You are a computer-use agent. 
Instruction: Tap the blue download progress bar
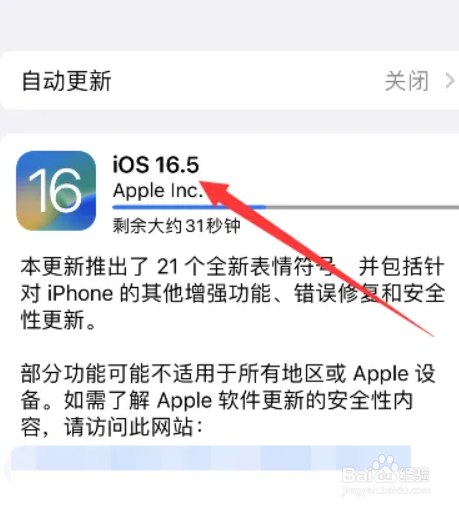click(x=189, y=207)
